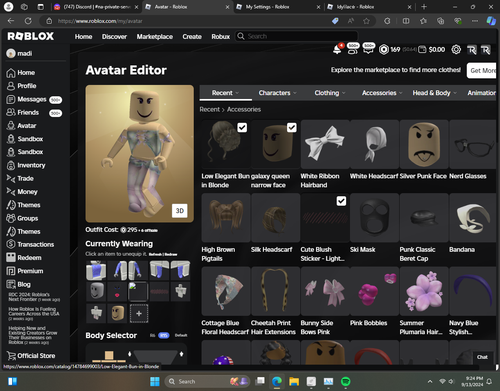Click the Get More button

pos(482,71)
